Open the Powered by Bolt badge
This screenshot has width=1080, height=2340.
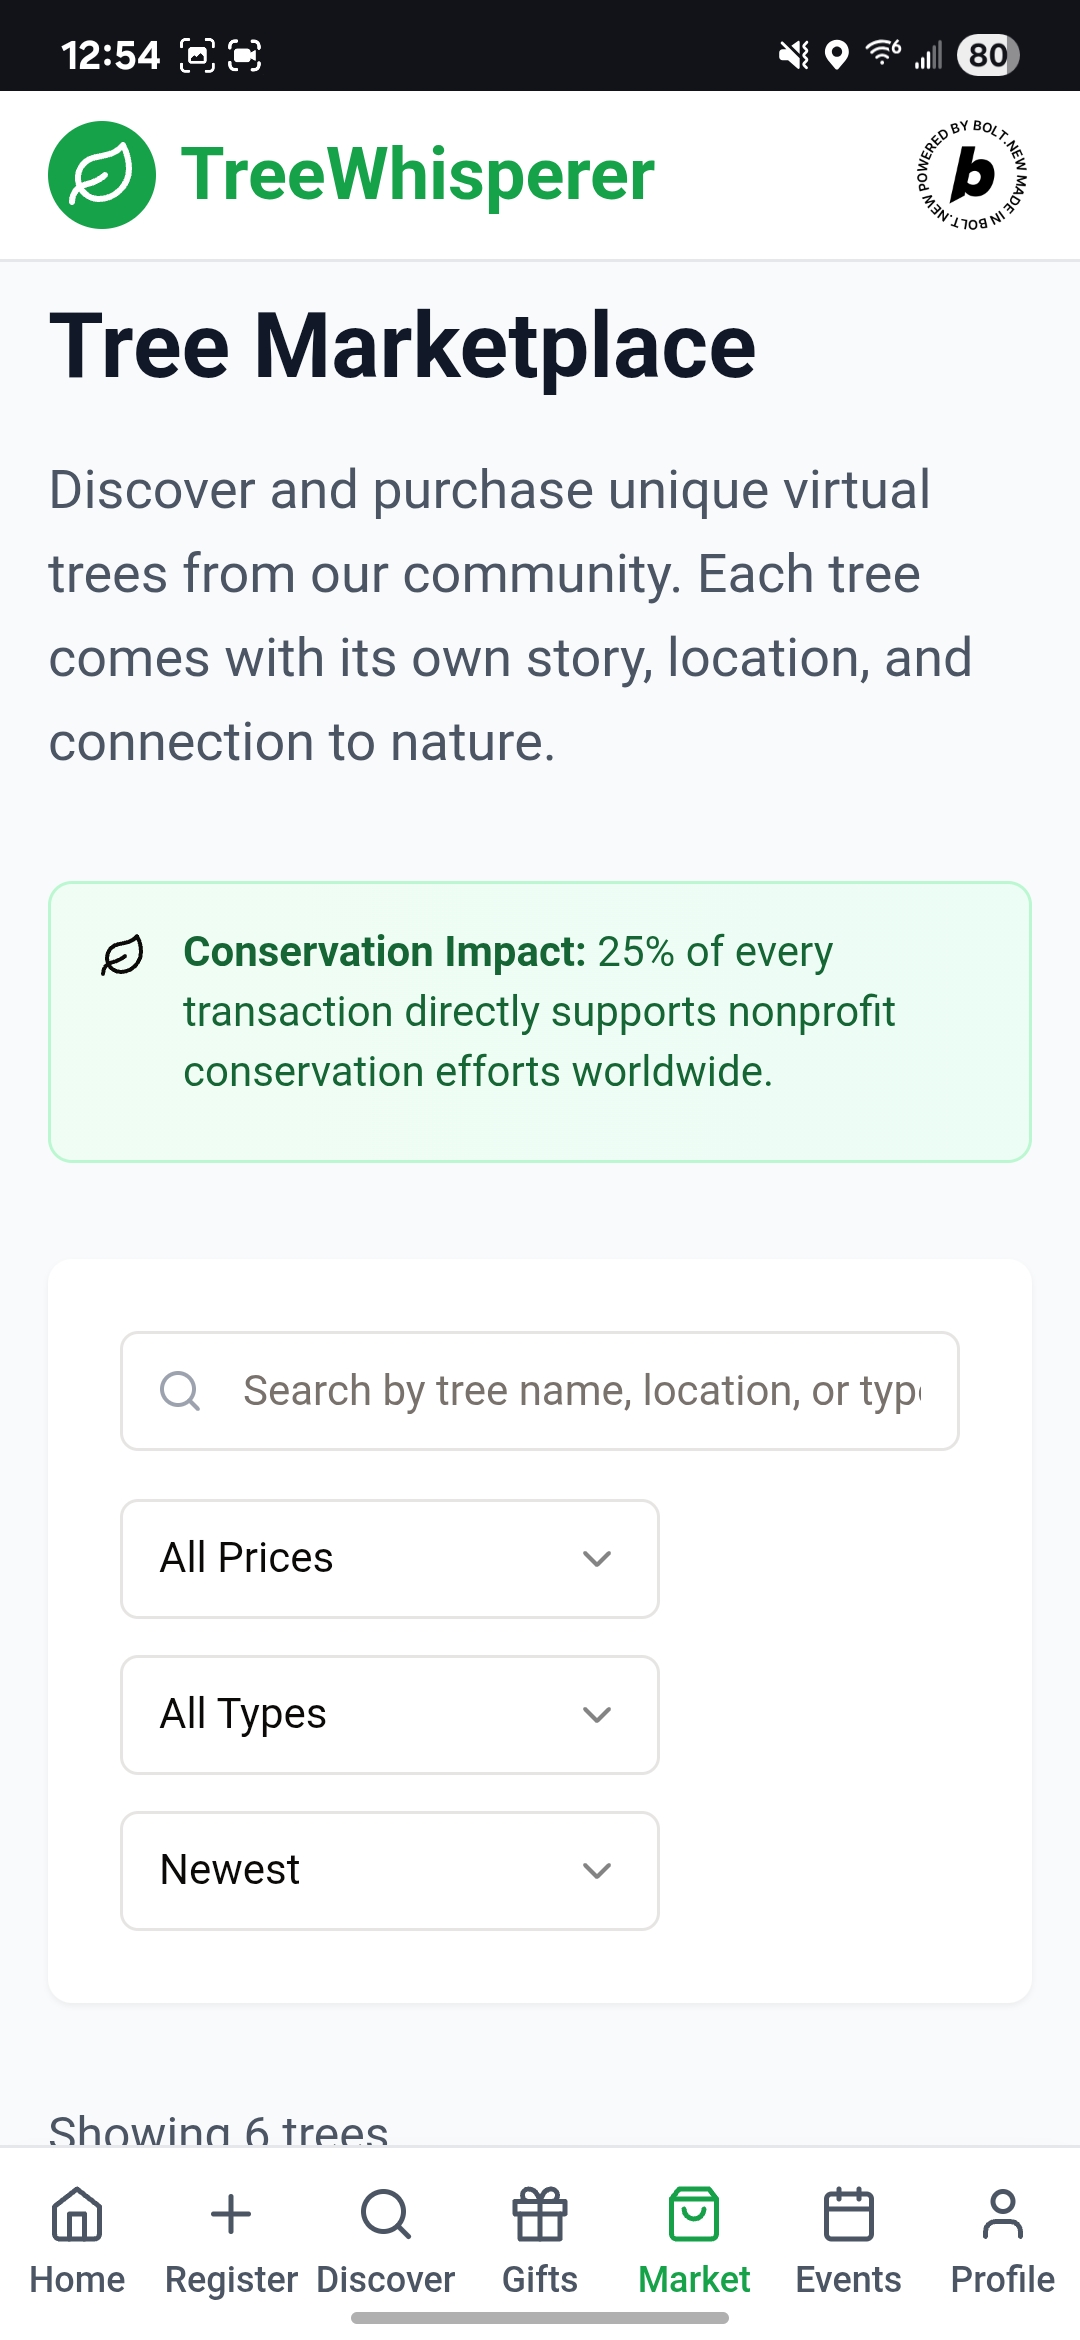[x=973, y=176]
